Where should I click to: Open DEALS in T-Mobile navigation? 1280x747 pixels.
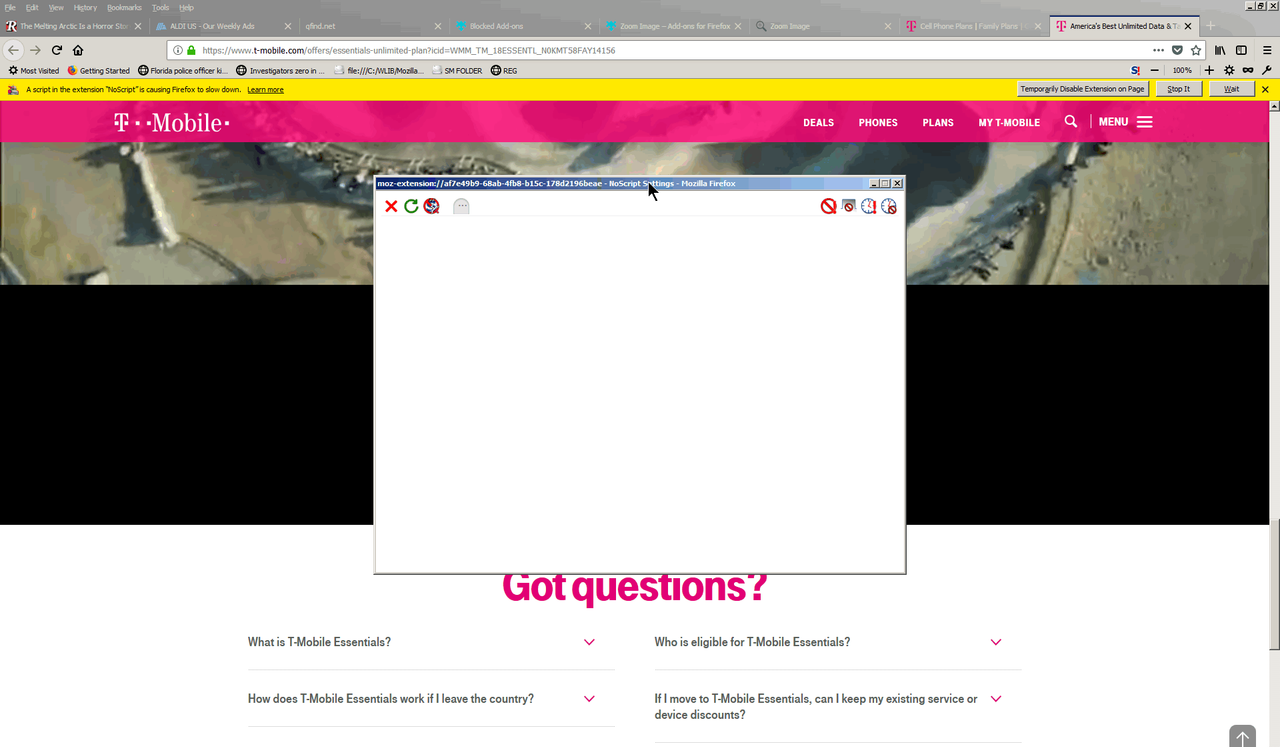click(x=818, y=123)
